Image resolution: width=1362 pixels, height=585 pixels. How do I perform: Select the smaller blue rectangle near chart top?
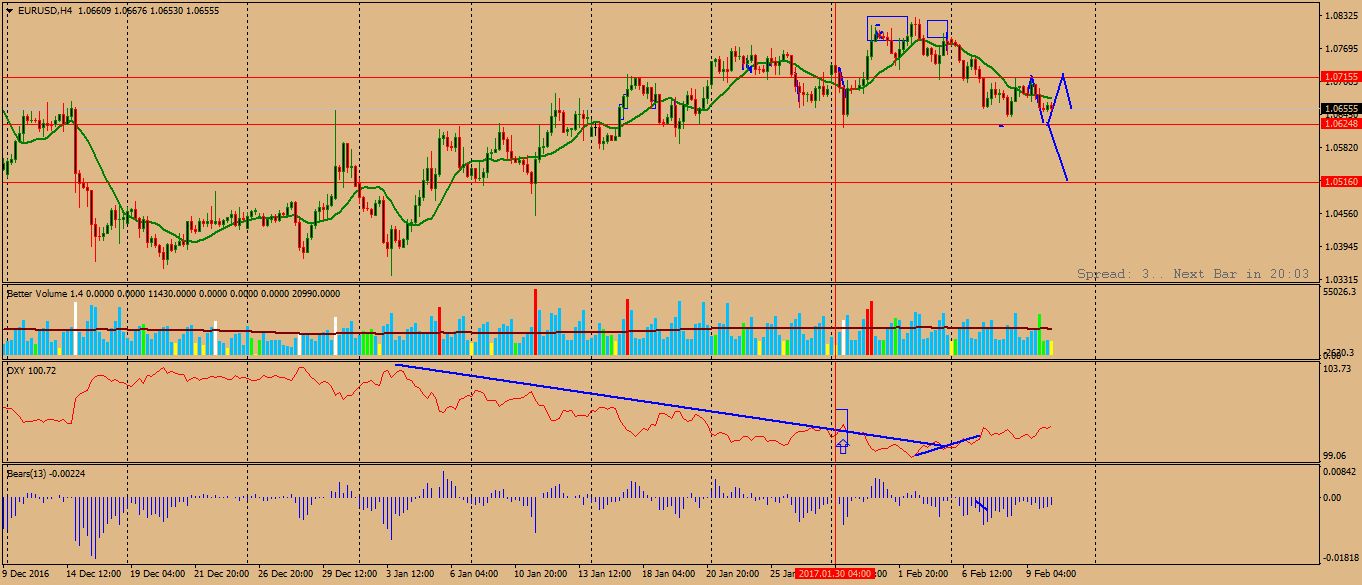(936, 29)
